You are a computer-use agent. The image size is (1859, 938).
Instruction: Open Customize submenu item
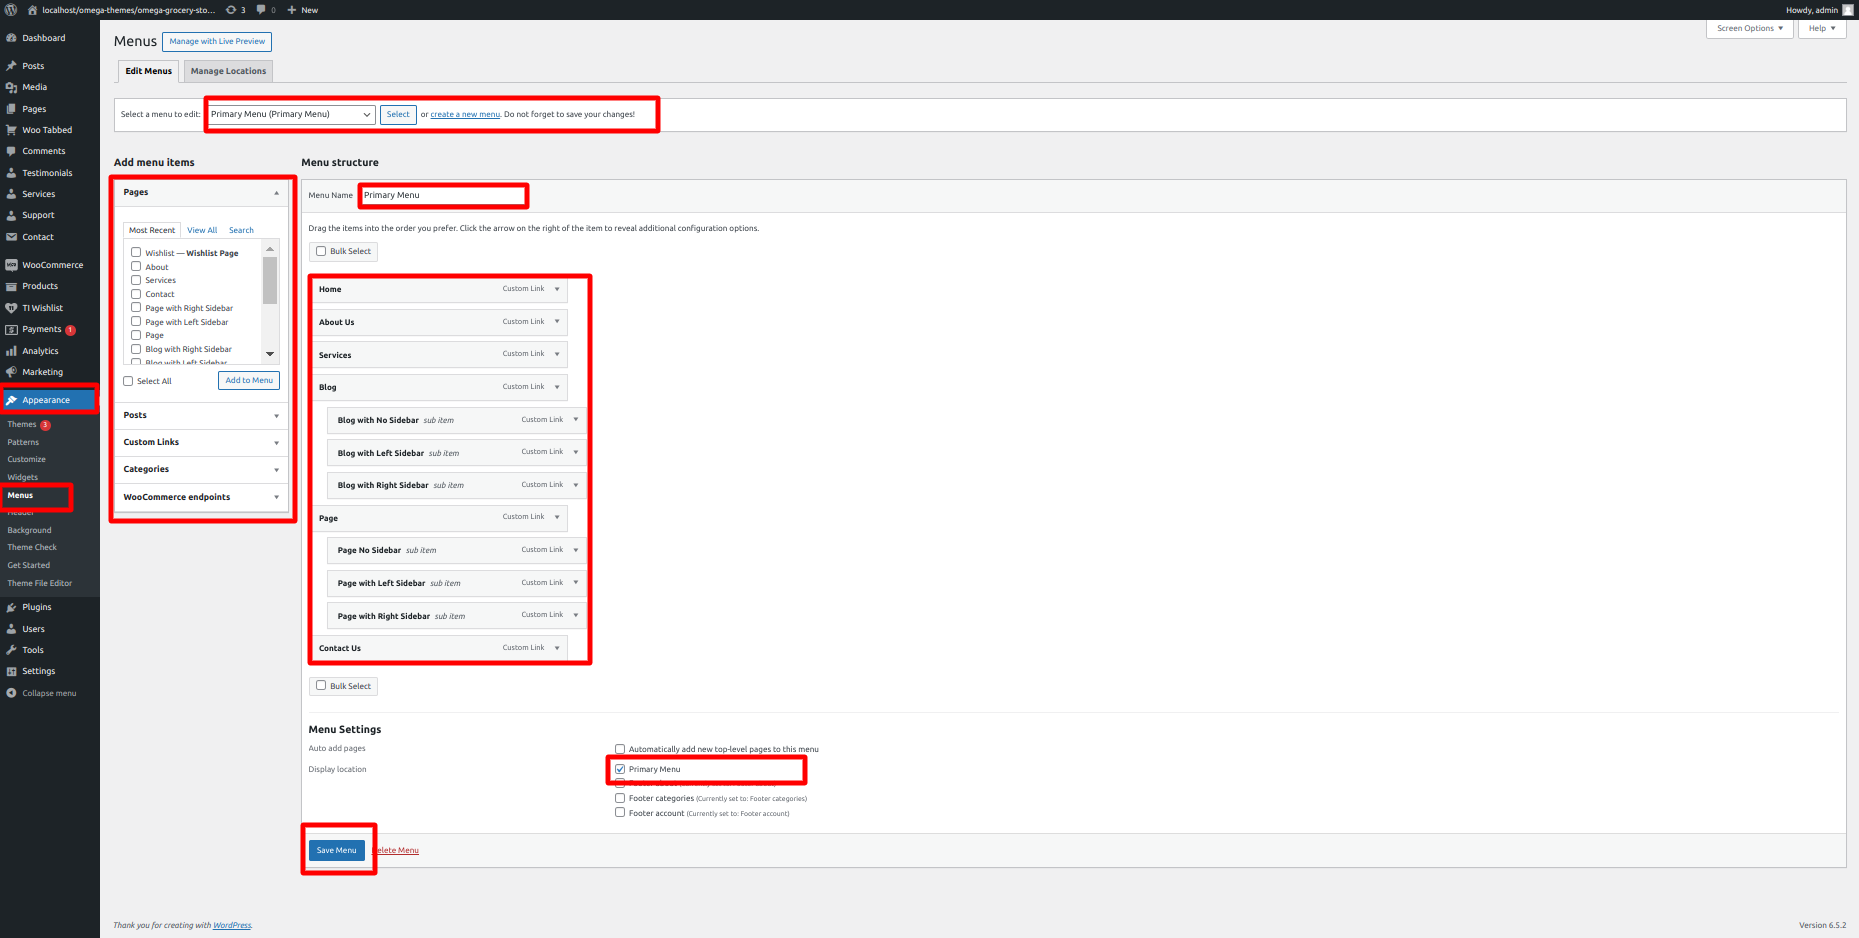click(27, 459)
